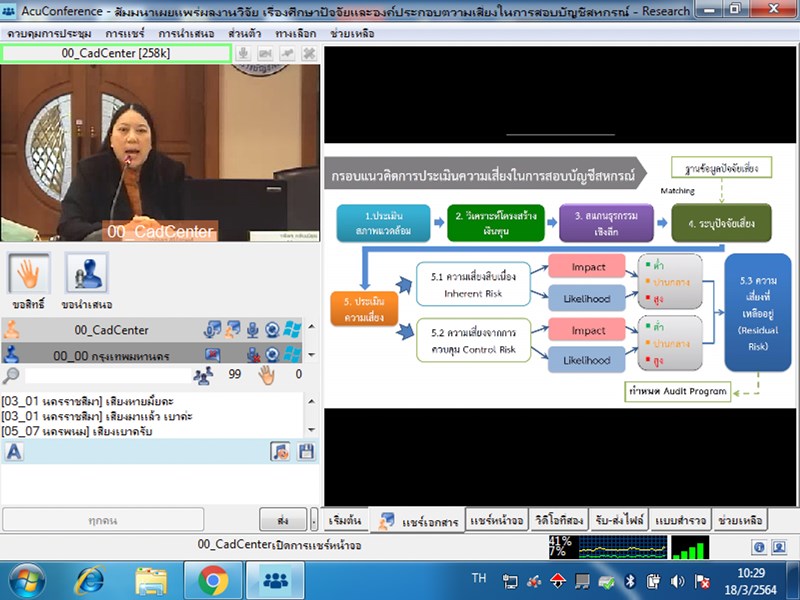
Task: Click the chat log down arrow
Action: 312,430
